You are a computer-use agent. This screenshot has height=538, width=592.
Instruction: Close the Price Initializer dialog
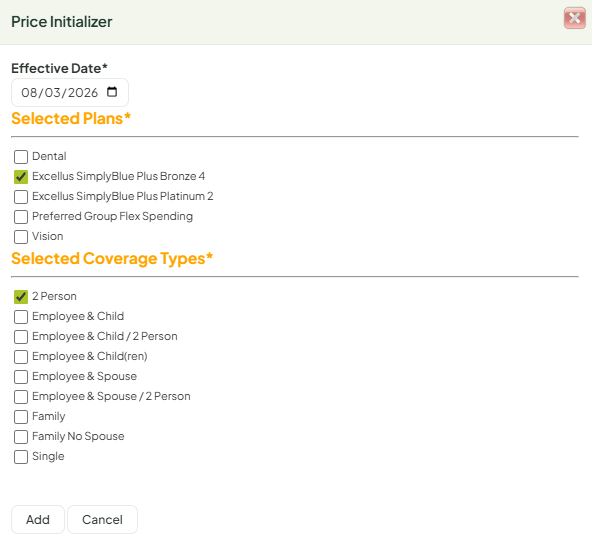(x=574, y=18)
